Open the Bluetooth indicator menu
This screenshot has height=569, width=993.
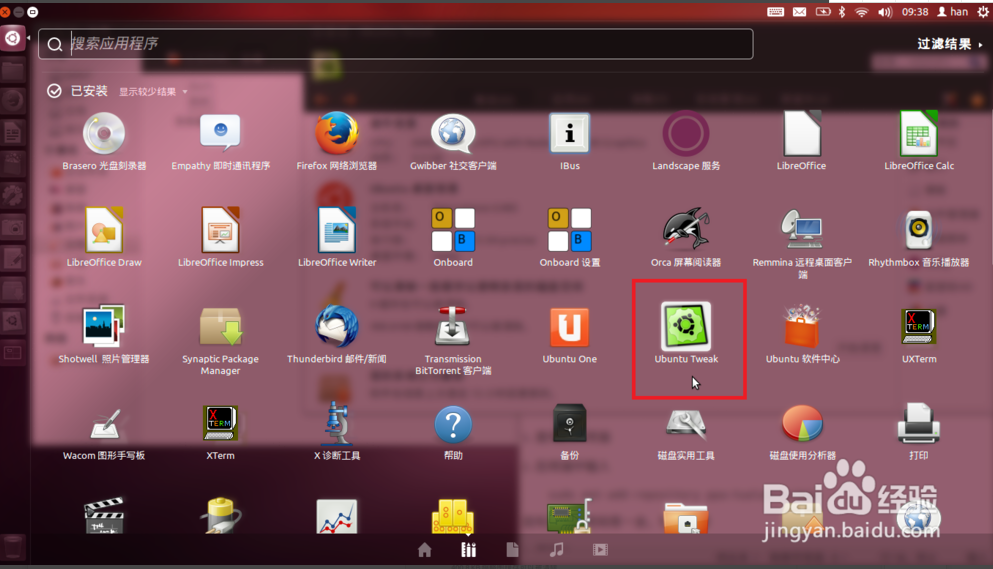(x=842, y=11)
